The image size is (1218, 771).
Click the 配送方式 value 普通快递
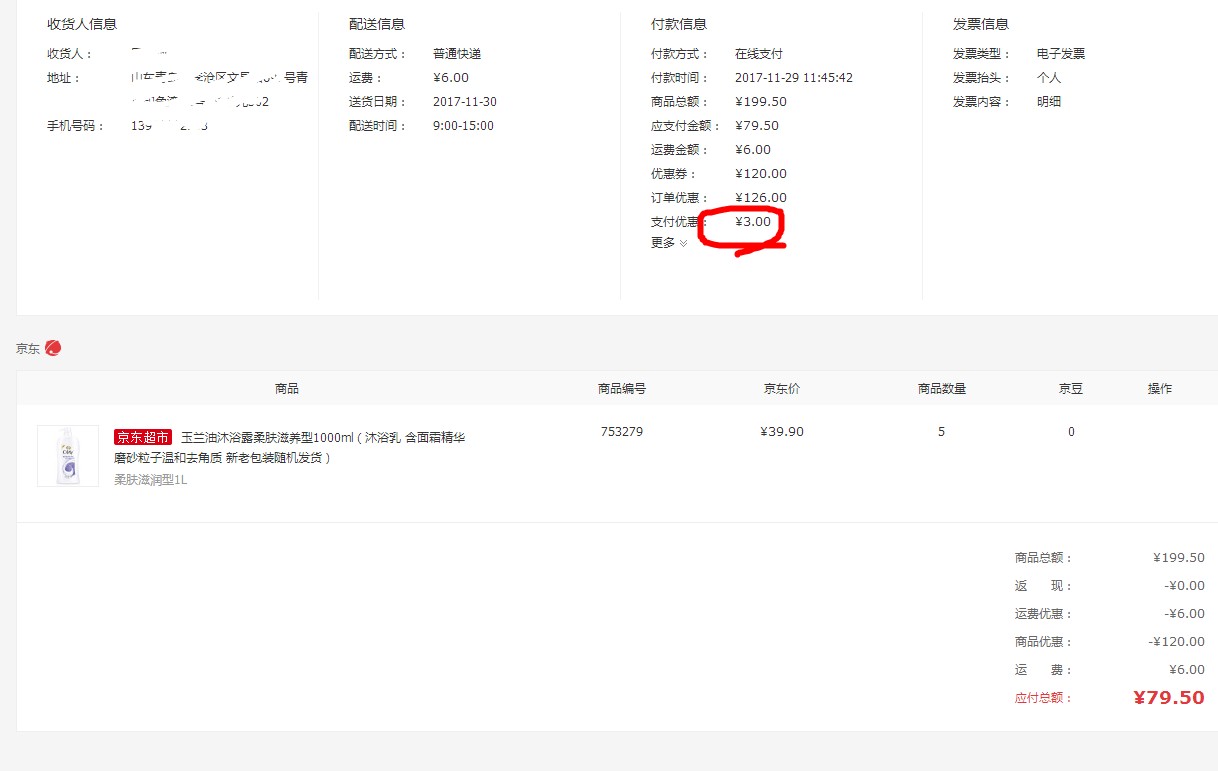click(x=457, y=54)
